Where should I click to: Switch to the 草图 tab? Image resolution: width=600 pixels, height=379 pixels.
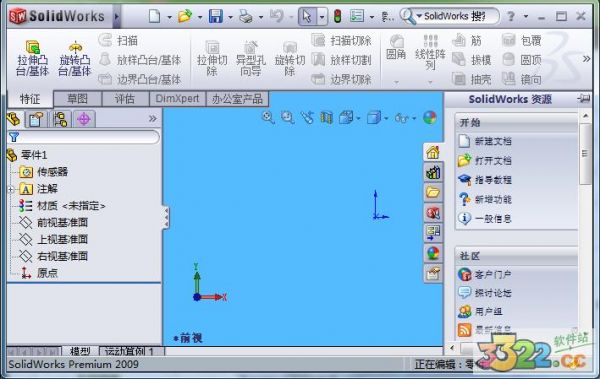[x=77, y=99]
